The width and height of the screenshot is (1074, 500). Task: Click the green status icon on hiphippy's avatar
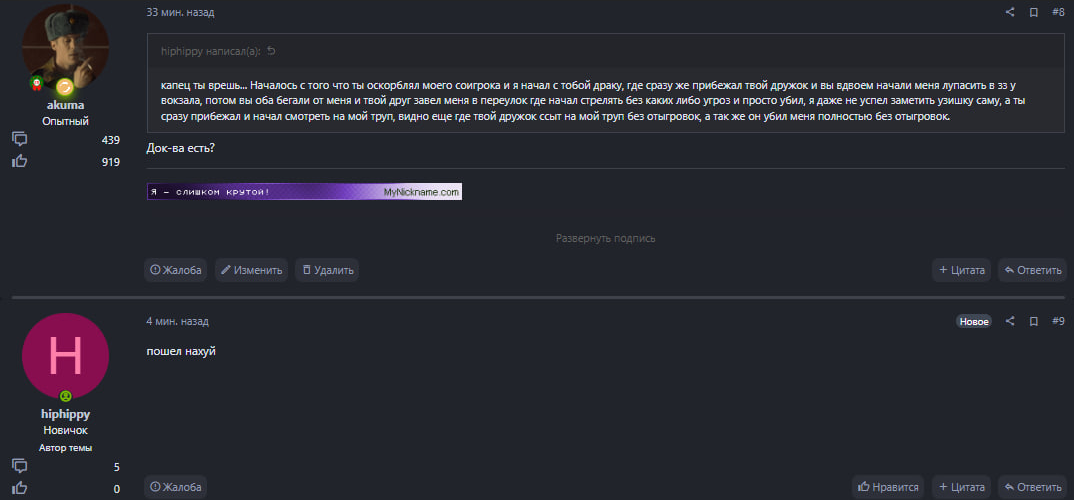pos(65,396)
